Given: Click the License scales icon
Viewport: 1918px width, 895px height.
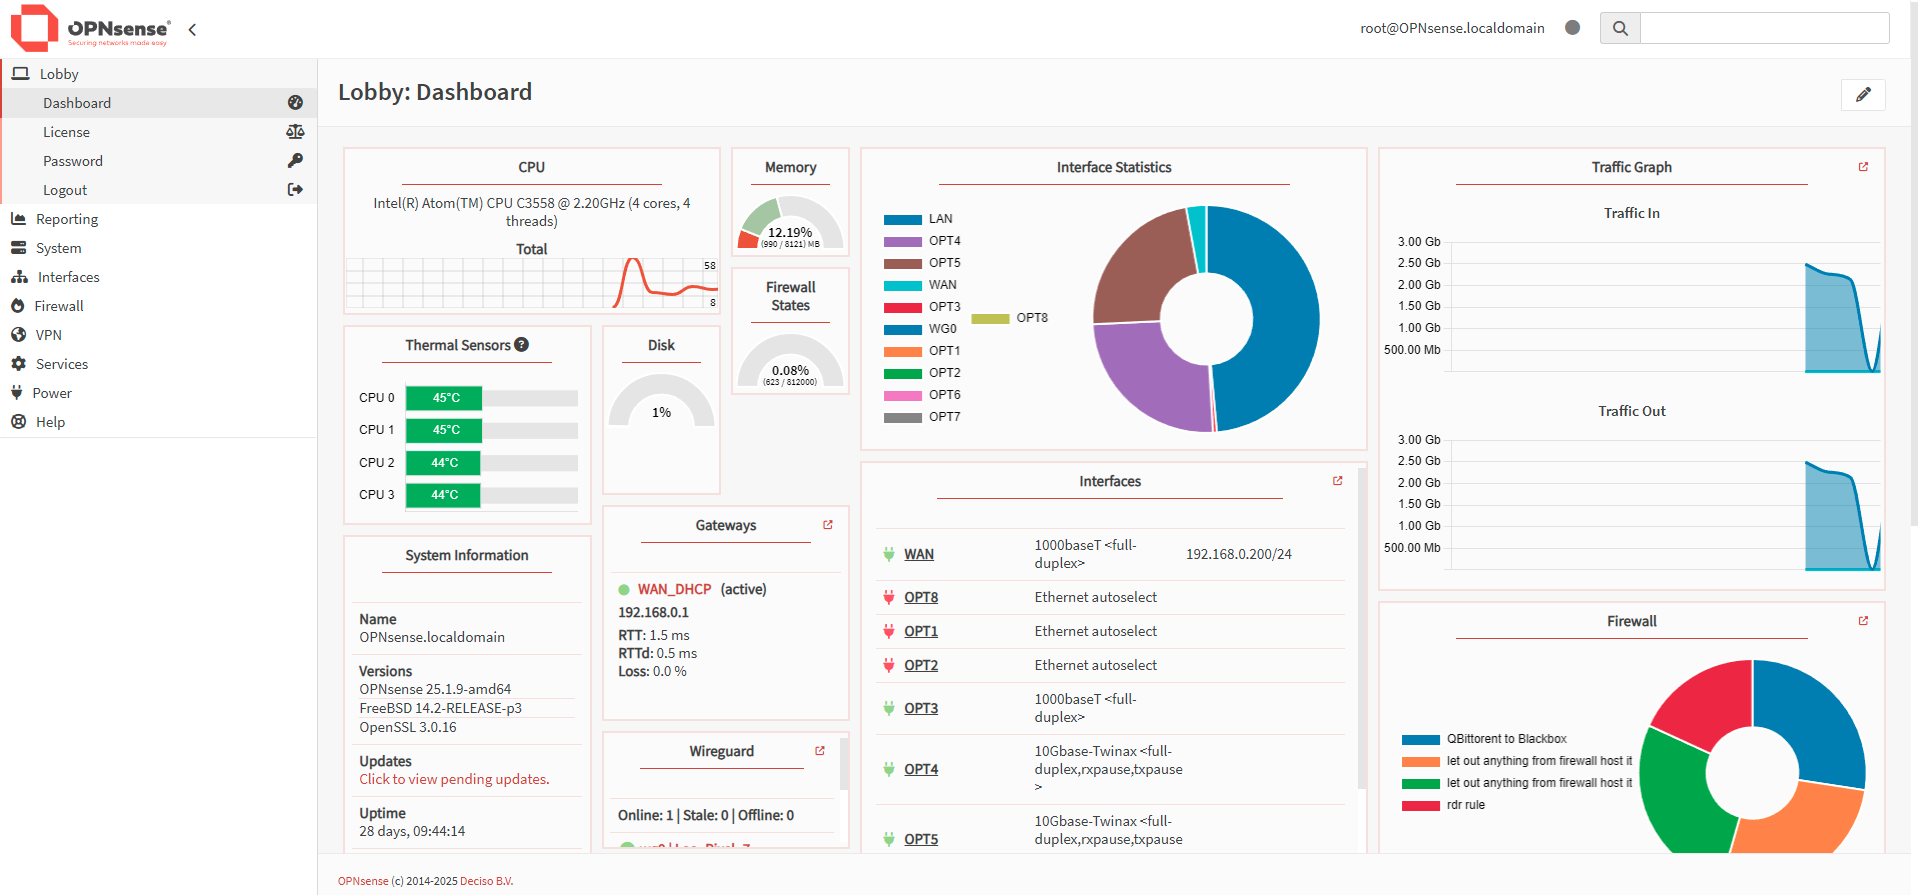Looking at the screenshot, I should click(x=295, y=132).
